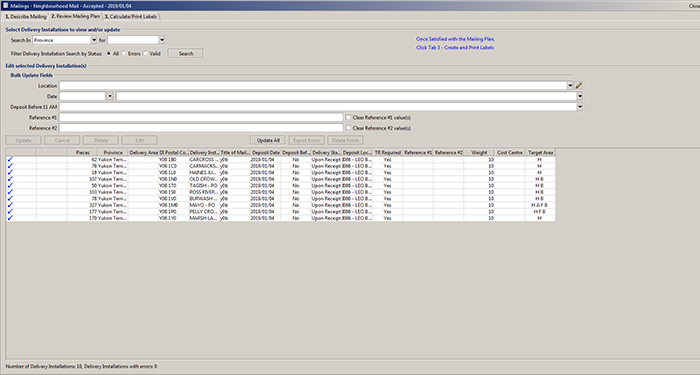700x375 pixels.
Task: Click the checkmark icon in OLD CROW row
Action: coord(10,179)
